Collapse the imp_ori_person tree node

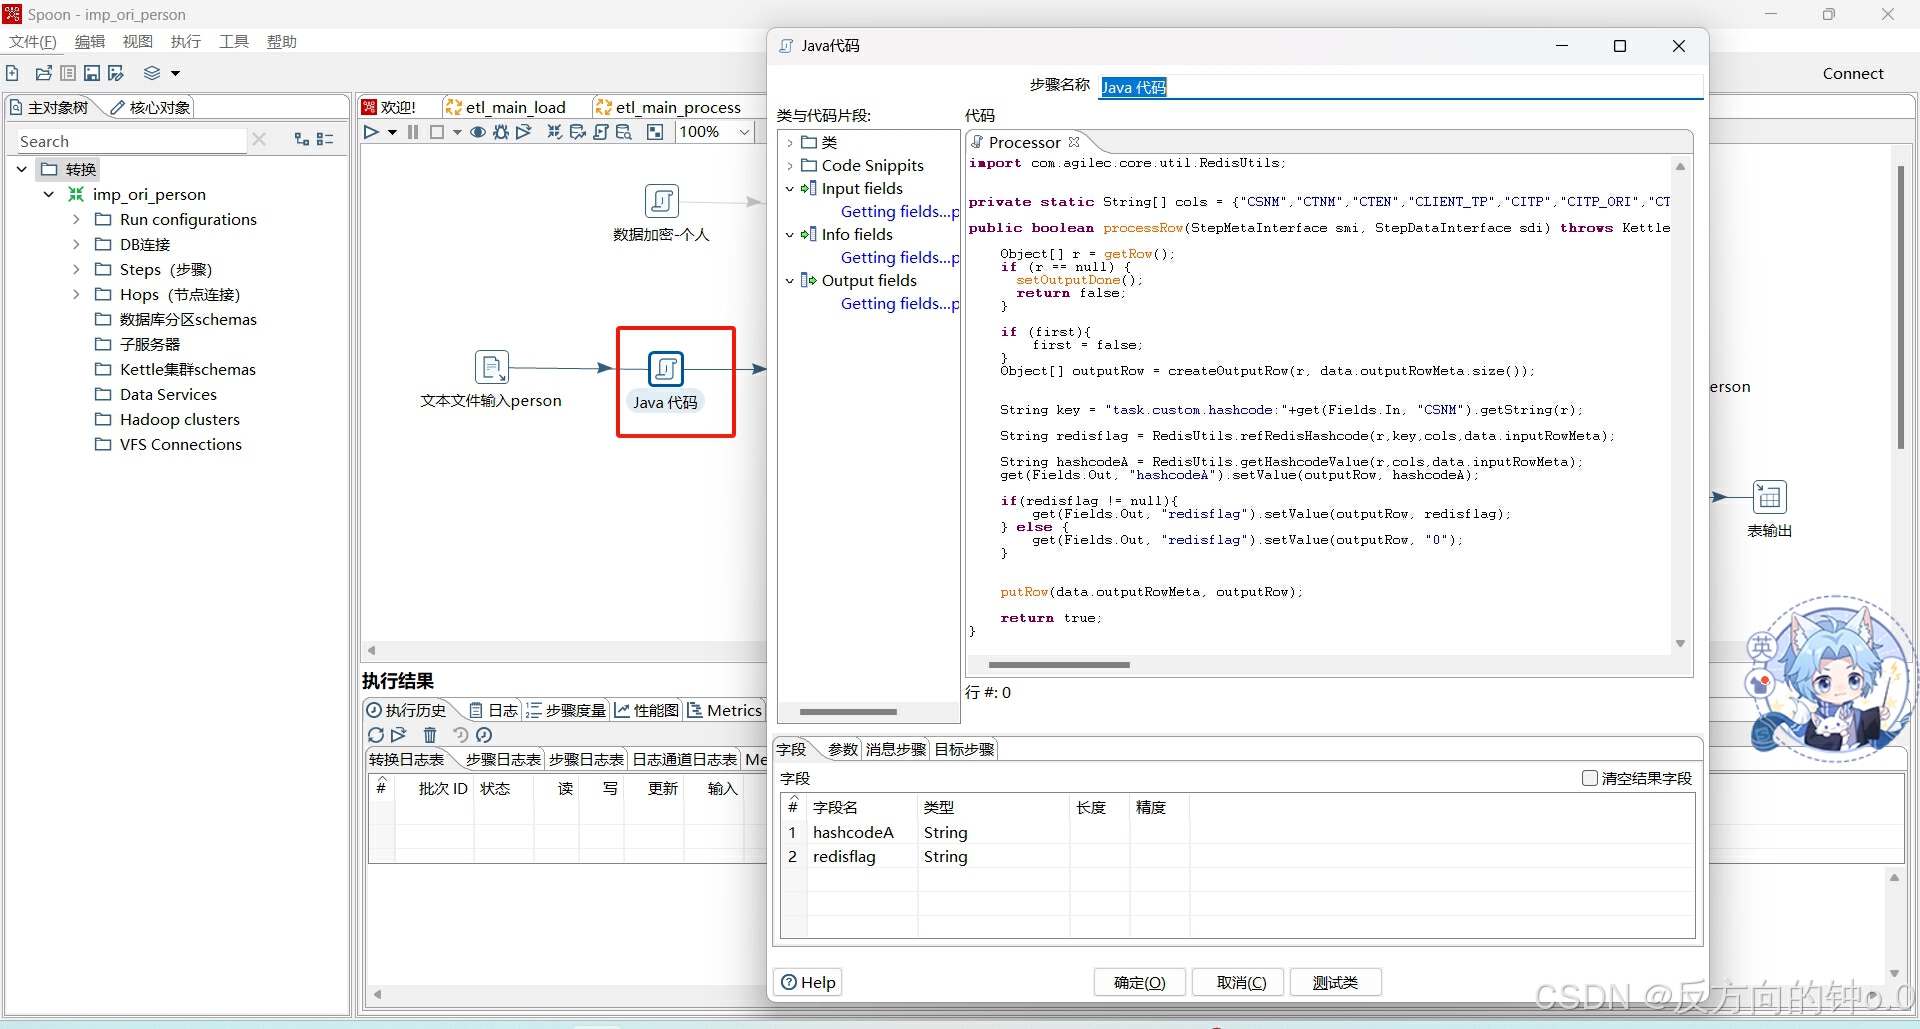[x=48, y=194]
